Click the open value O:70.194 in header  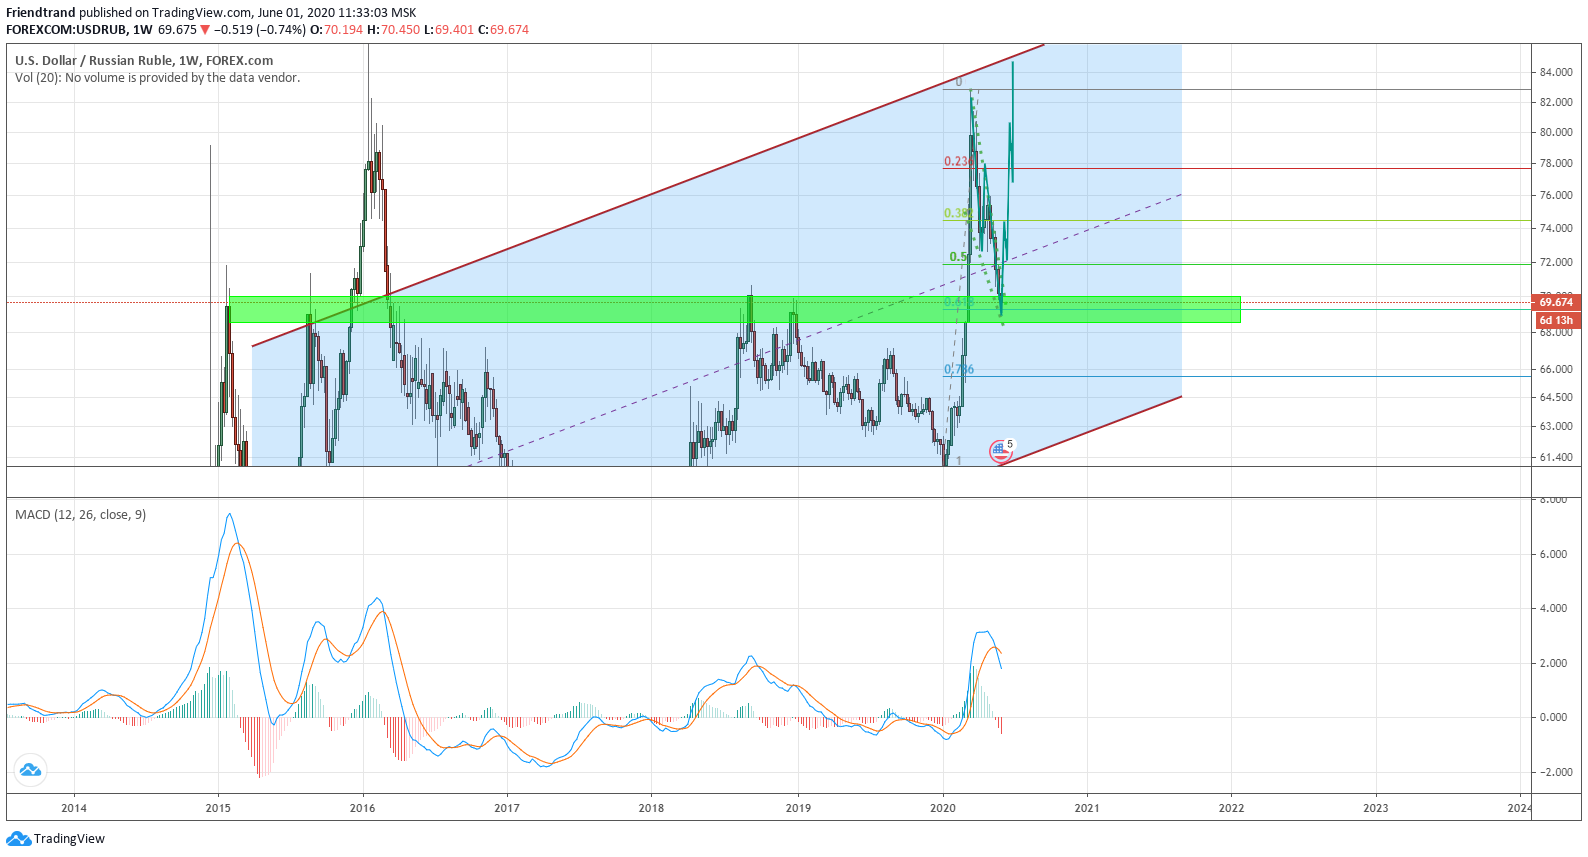point(337,30)
